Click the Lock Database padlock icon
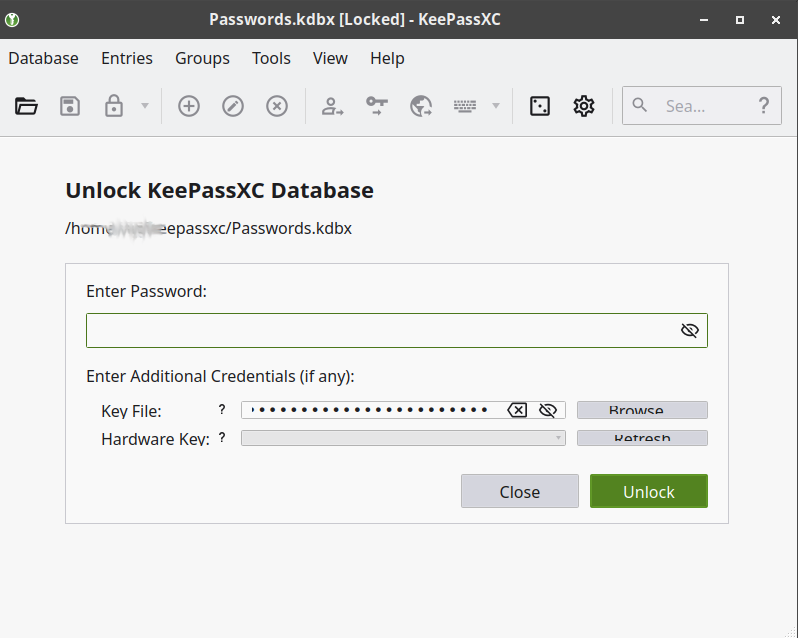The width and height of the screenshot is (798, 638). 113,106
